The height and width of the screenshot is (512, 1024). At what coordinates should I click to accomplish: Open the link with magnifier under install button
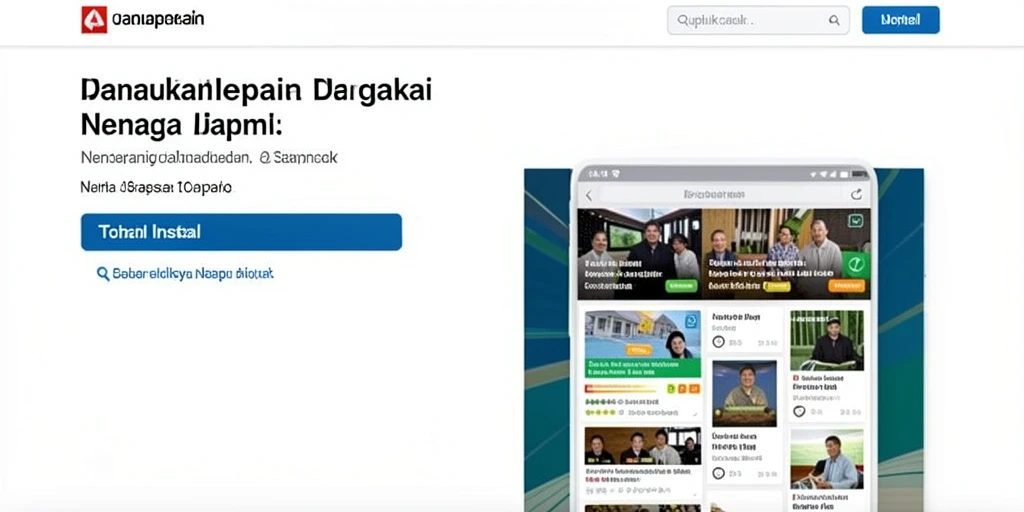click(185, 274)
